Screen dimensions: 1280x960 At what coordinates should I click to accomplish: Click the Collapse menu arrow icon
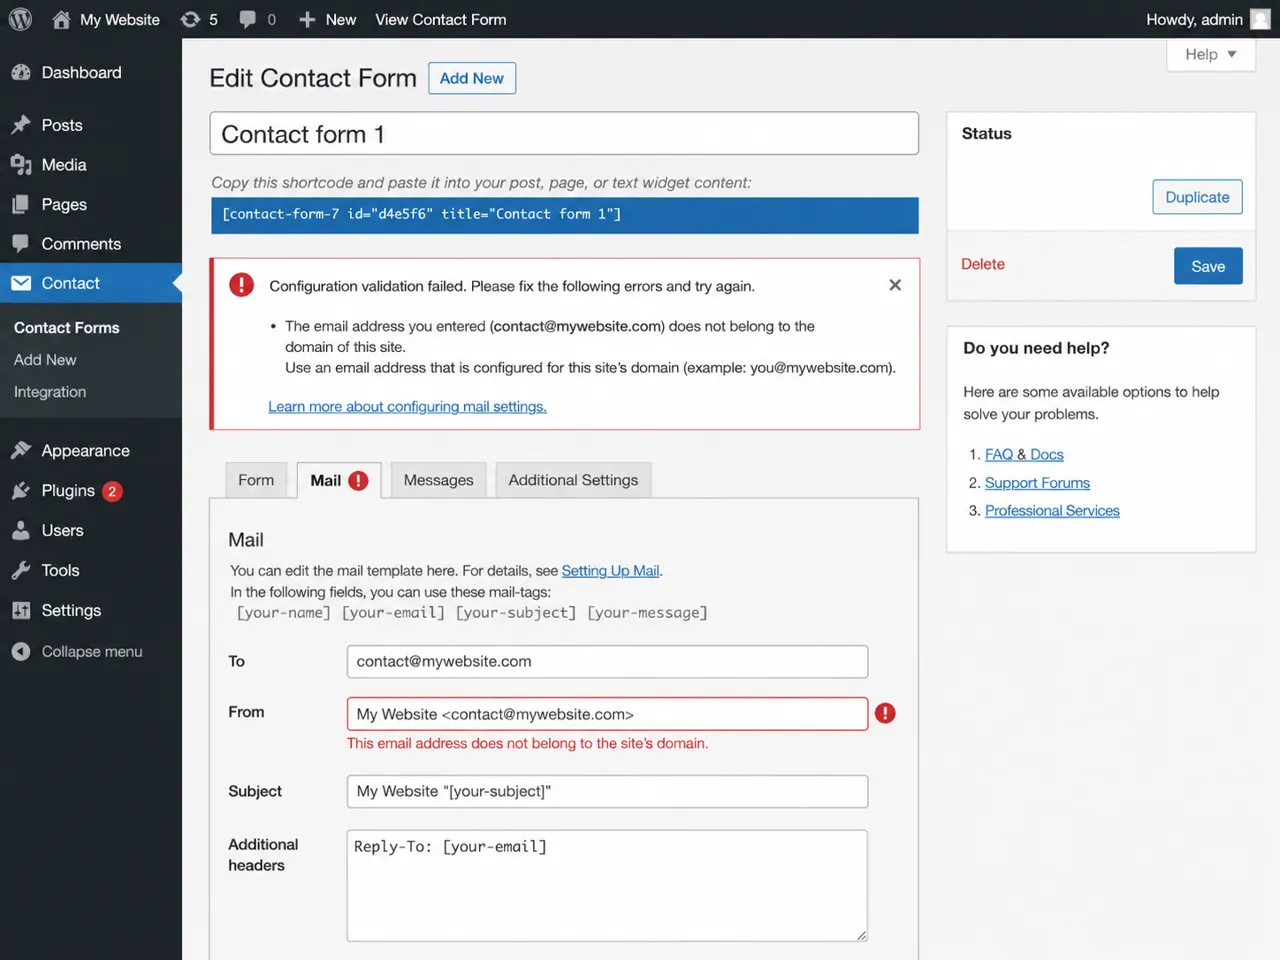tap(21, 651)
